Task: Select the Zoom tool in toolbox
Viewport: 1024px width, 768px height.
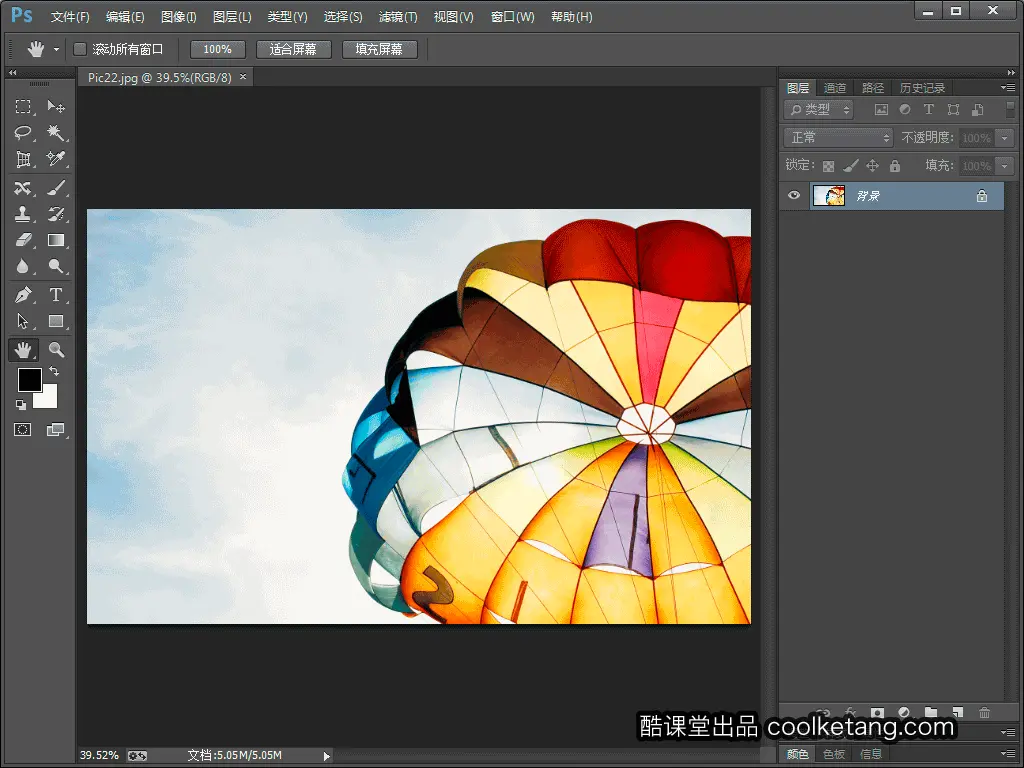Action: 56,350
